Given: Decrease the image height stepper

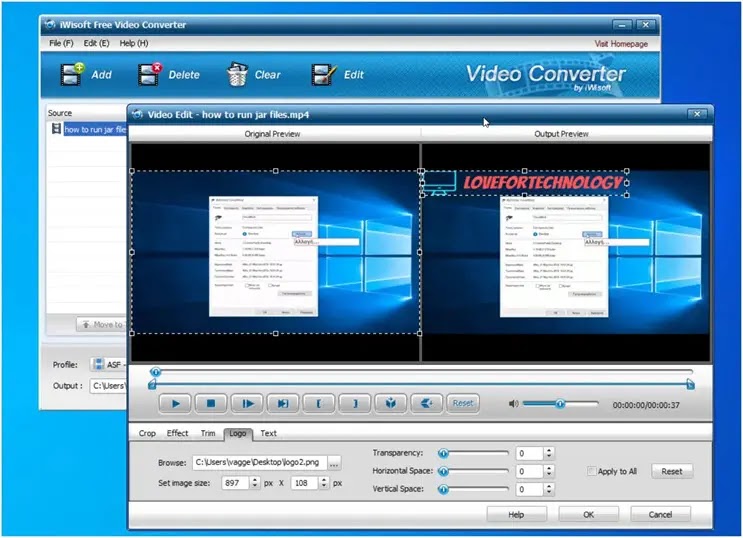Looking at the screenshot, I should [324, 486].
